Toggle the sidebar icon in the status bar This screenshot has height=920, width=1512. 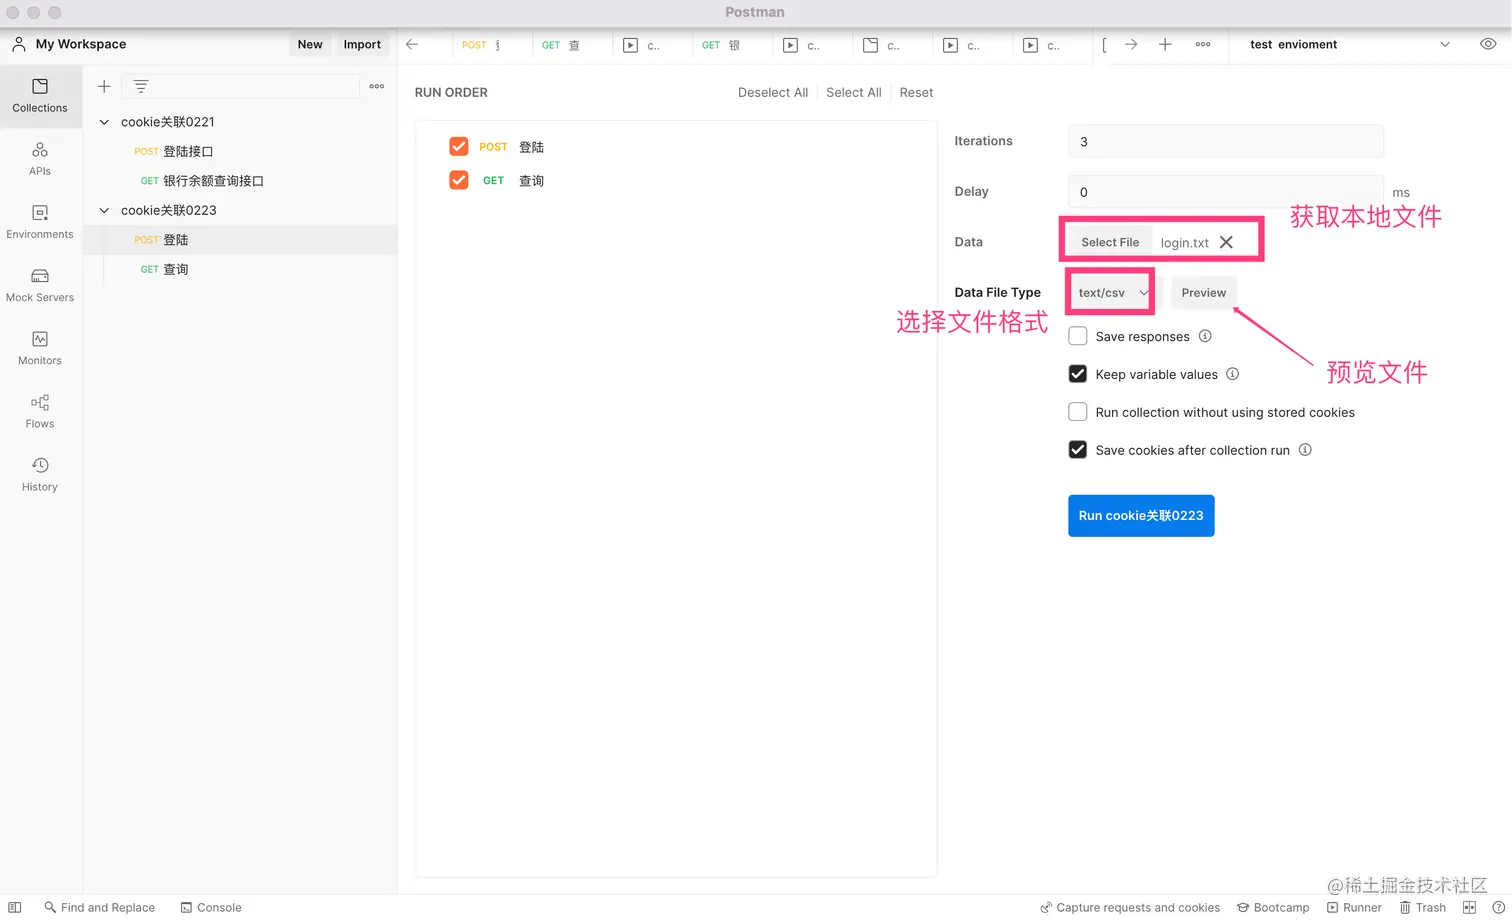15,908
